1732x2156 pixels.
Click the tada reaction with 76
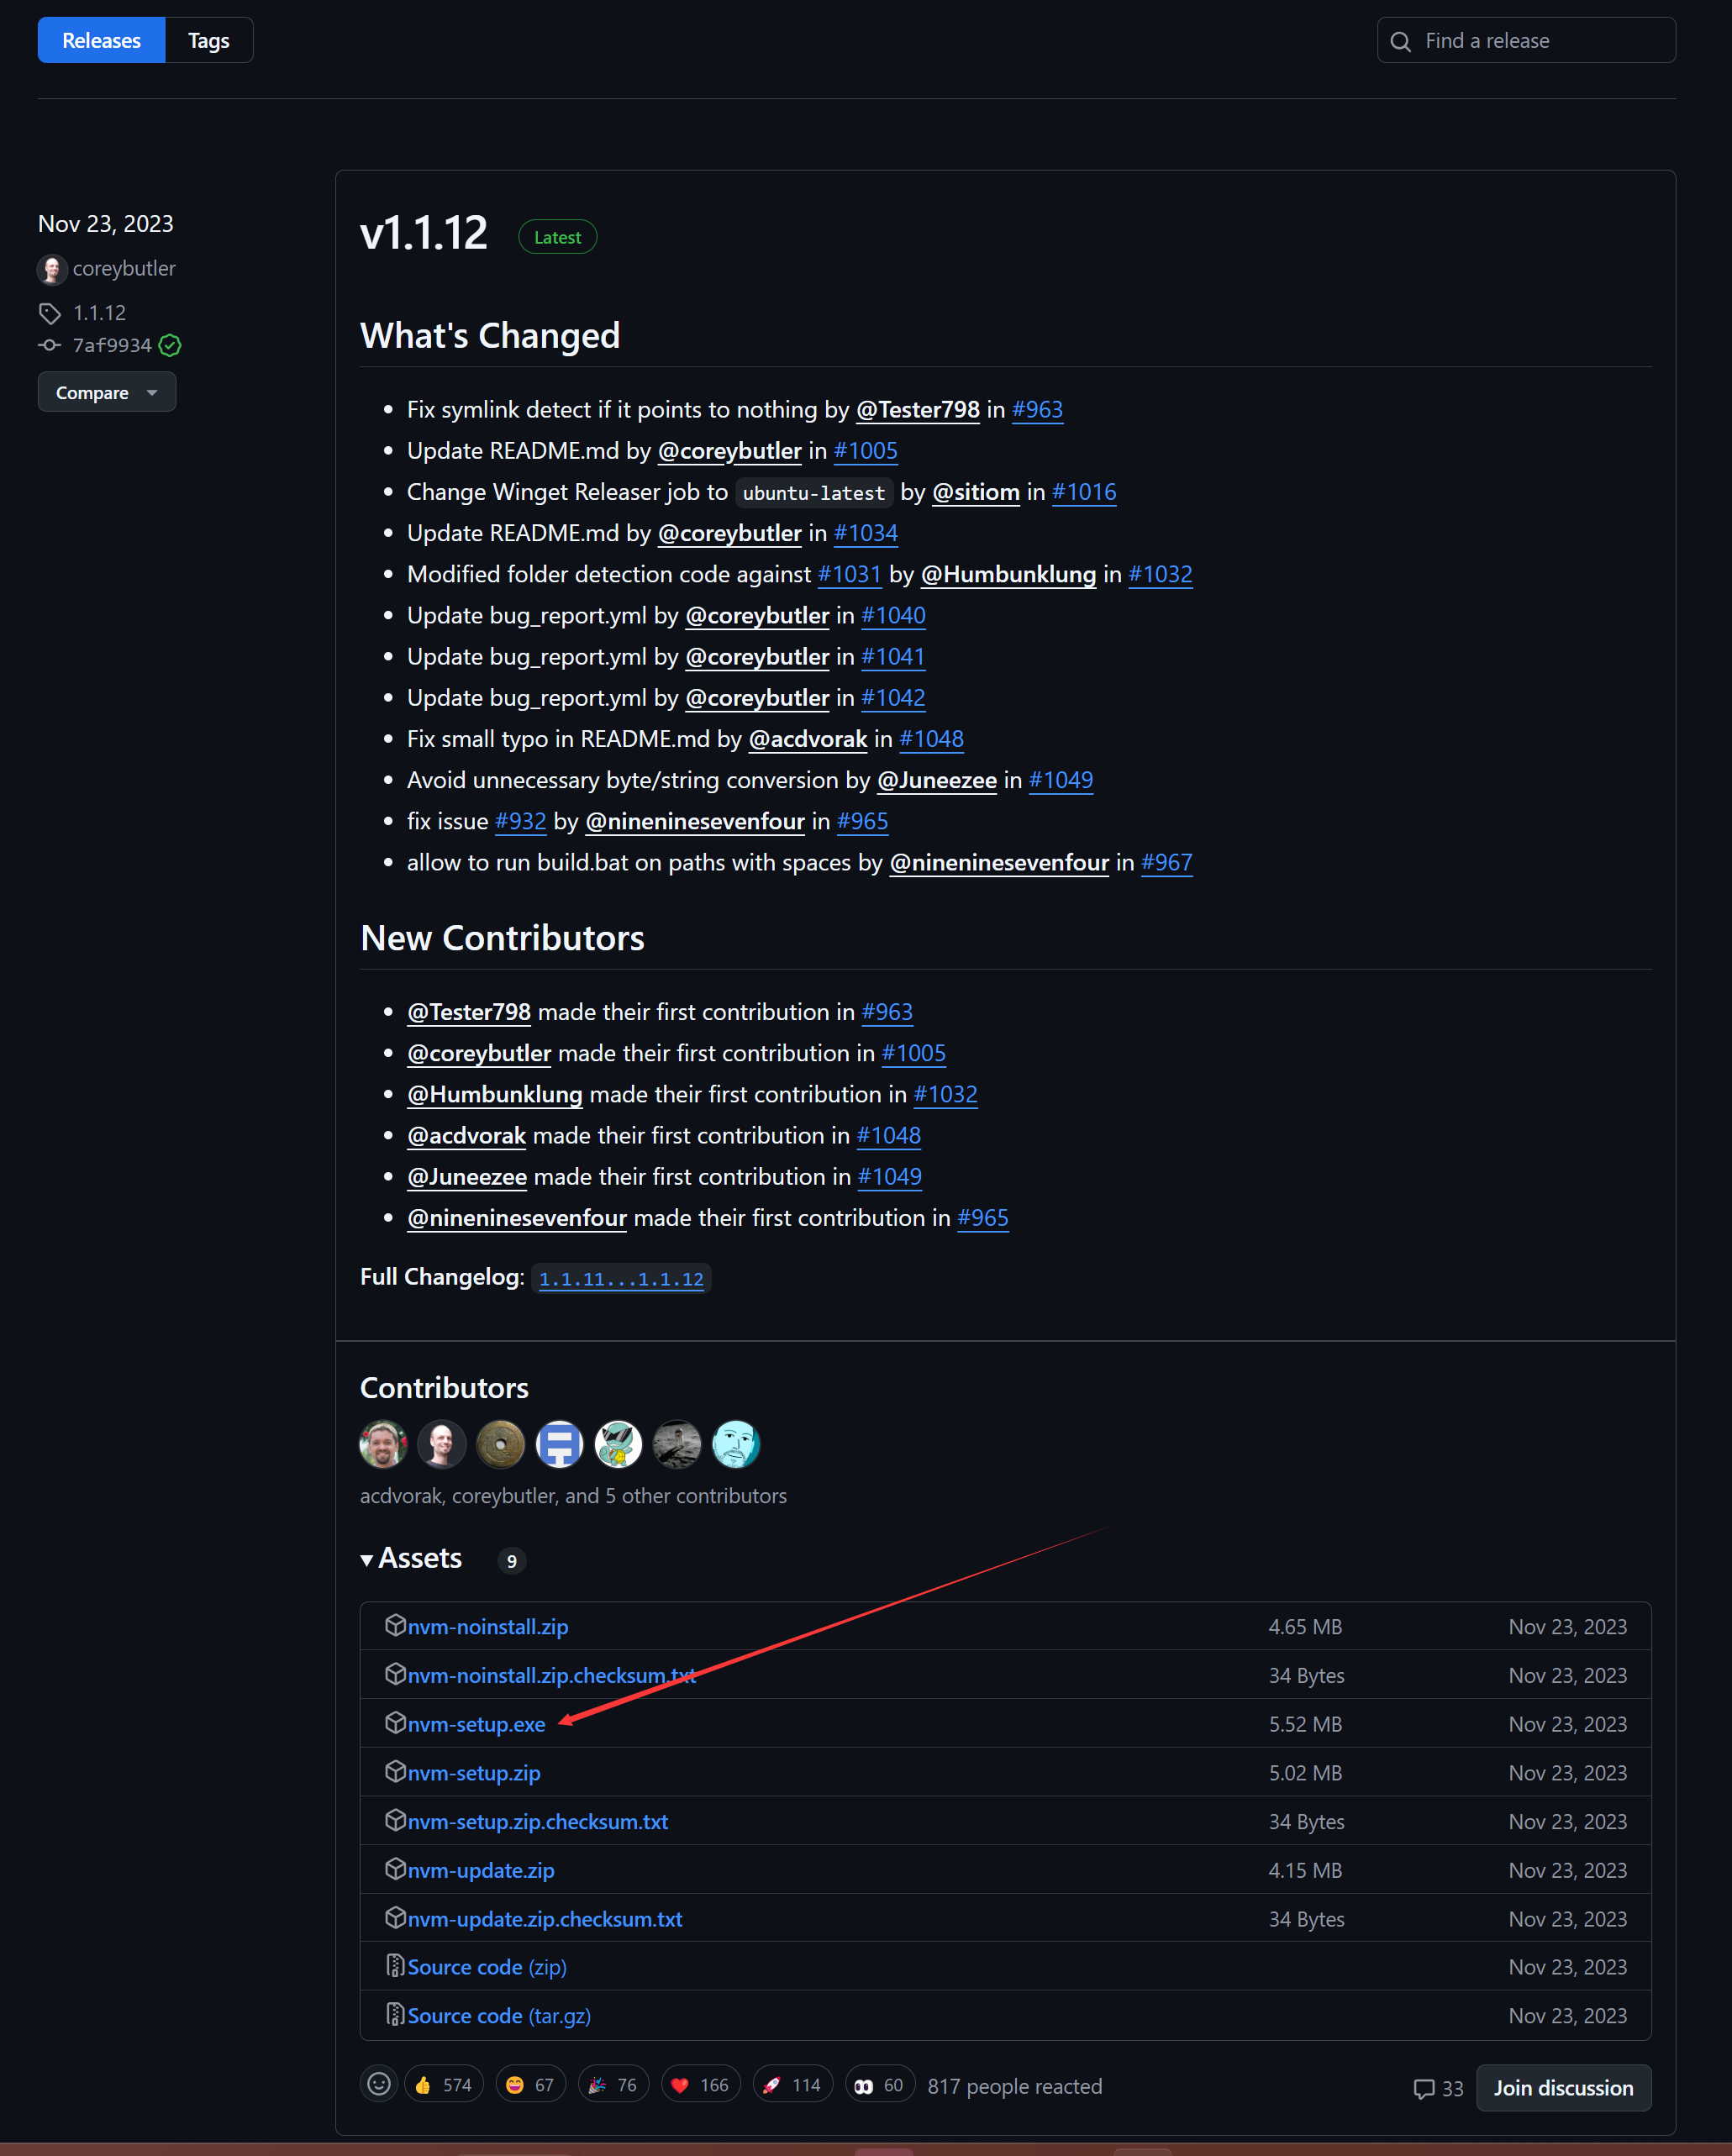coord(613,2085)
